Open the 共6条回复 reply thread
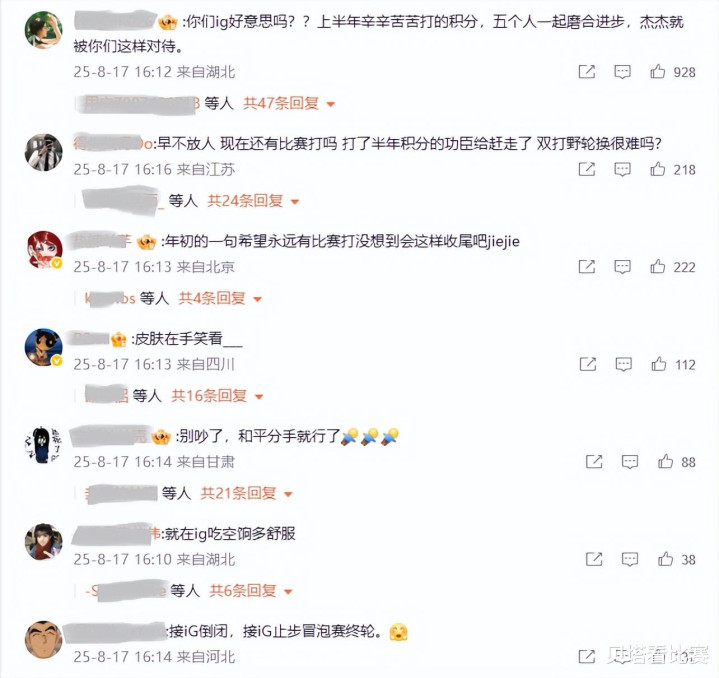 click(251, 590)
